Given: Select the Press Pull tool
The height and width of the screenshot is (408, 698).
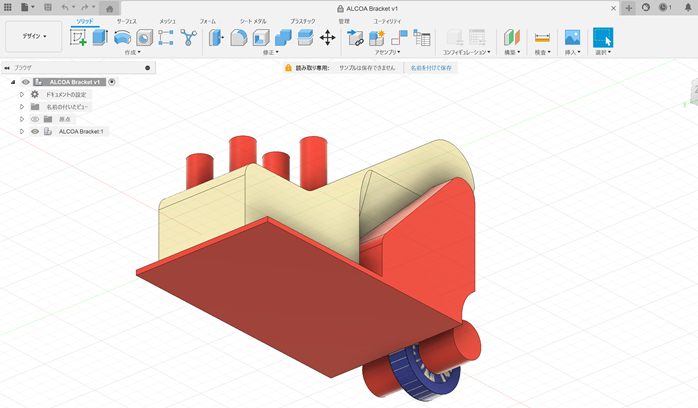Looking at the screenshot, I should (x=216, y=37).
